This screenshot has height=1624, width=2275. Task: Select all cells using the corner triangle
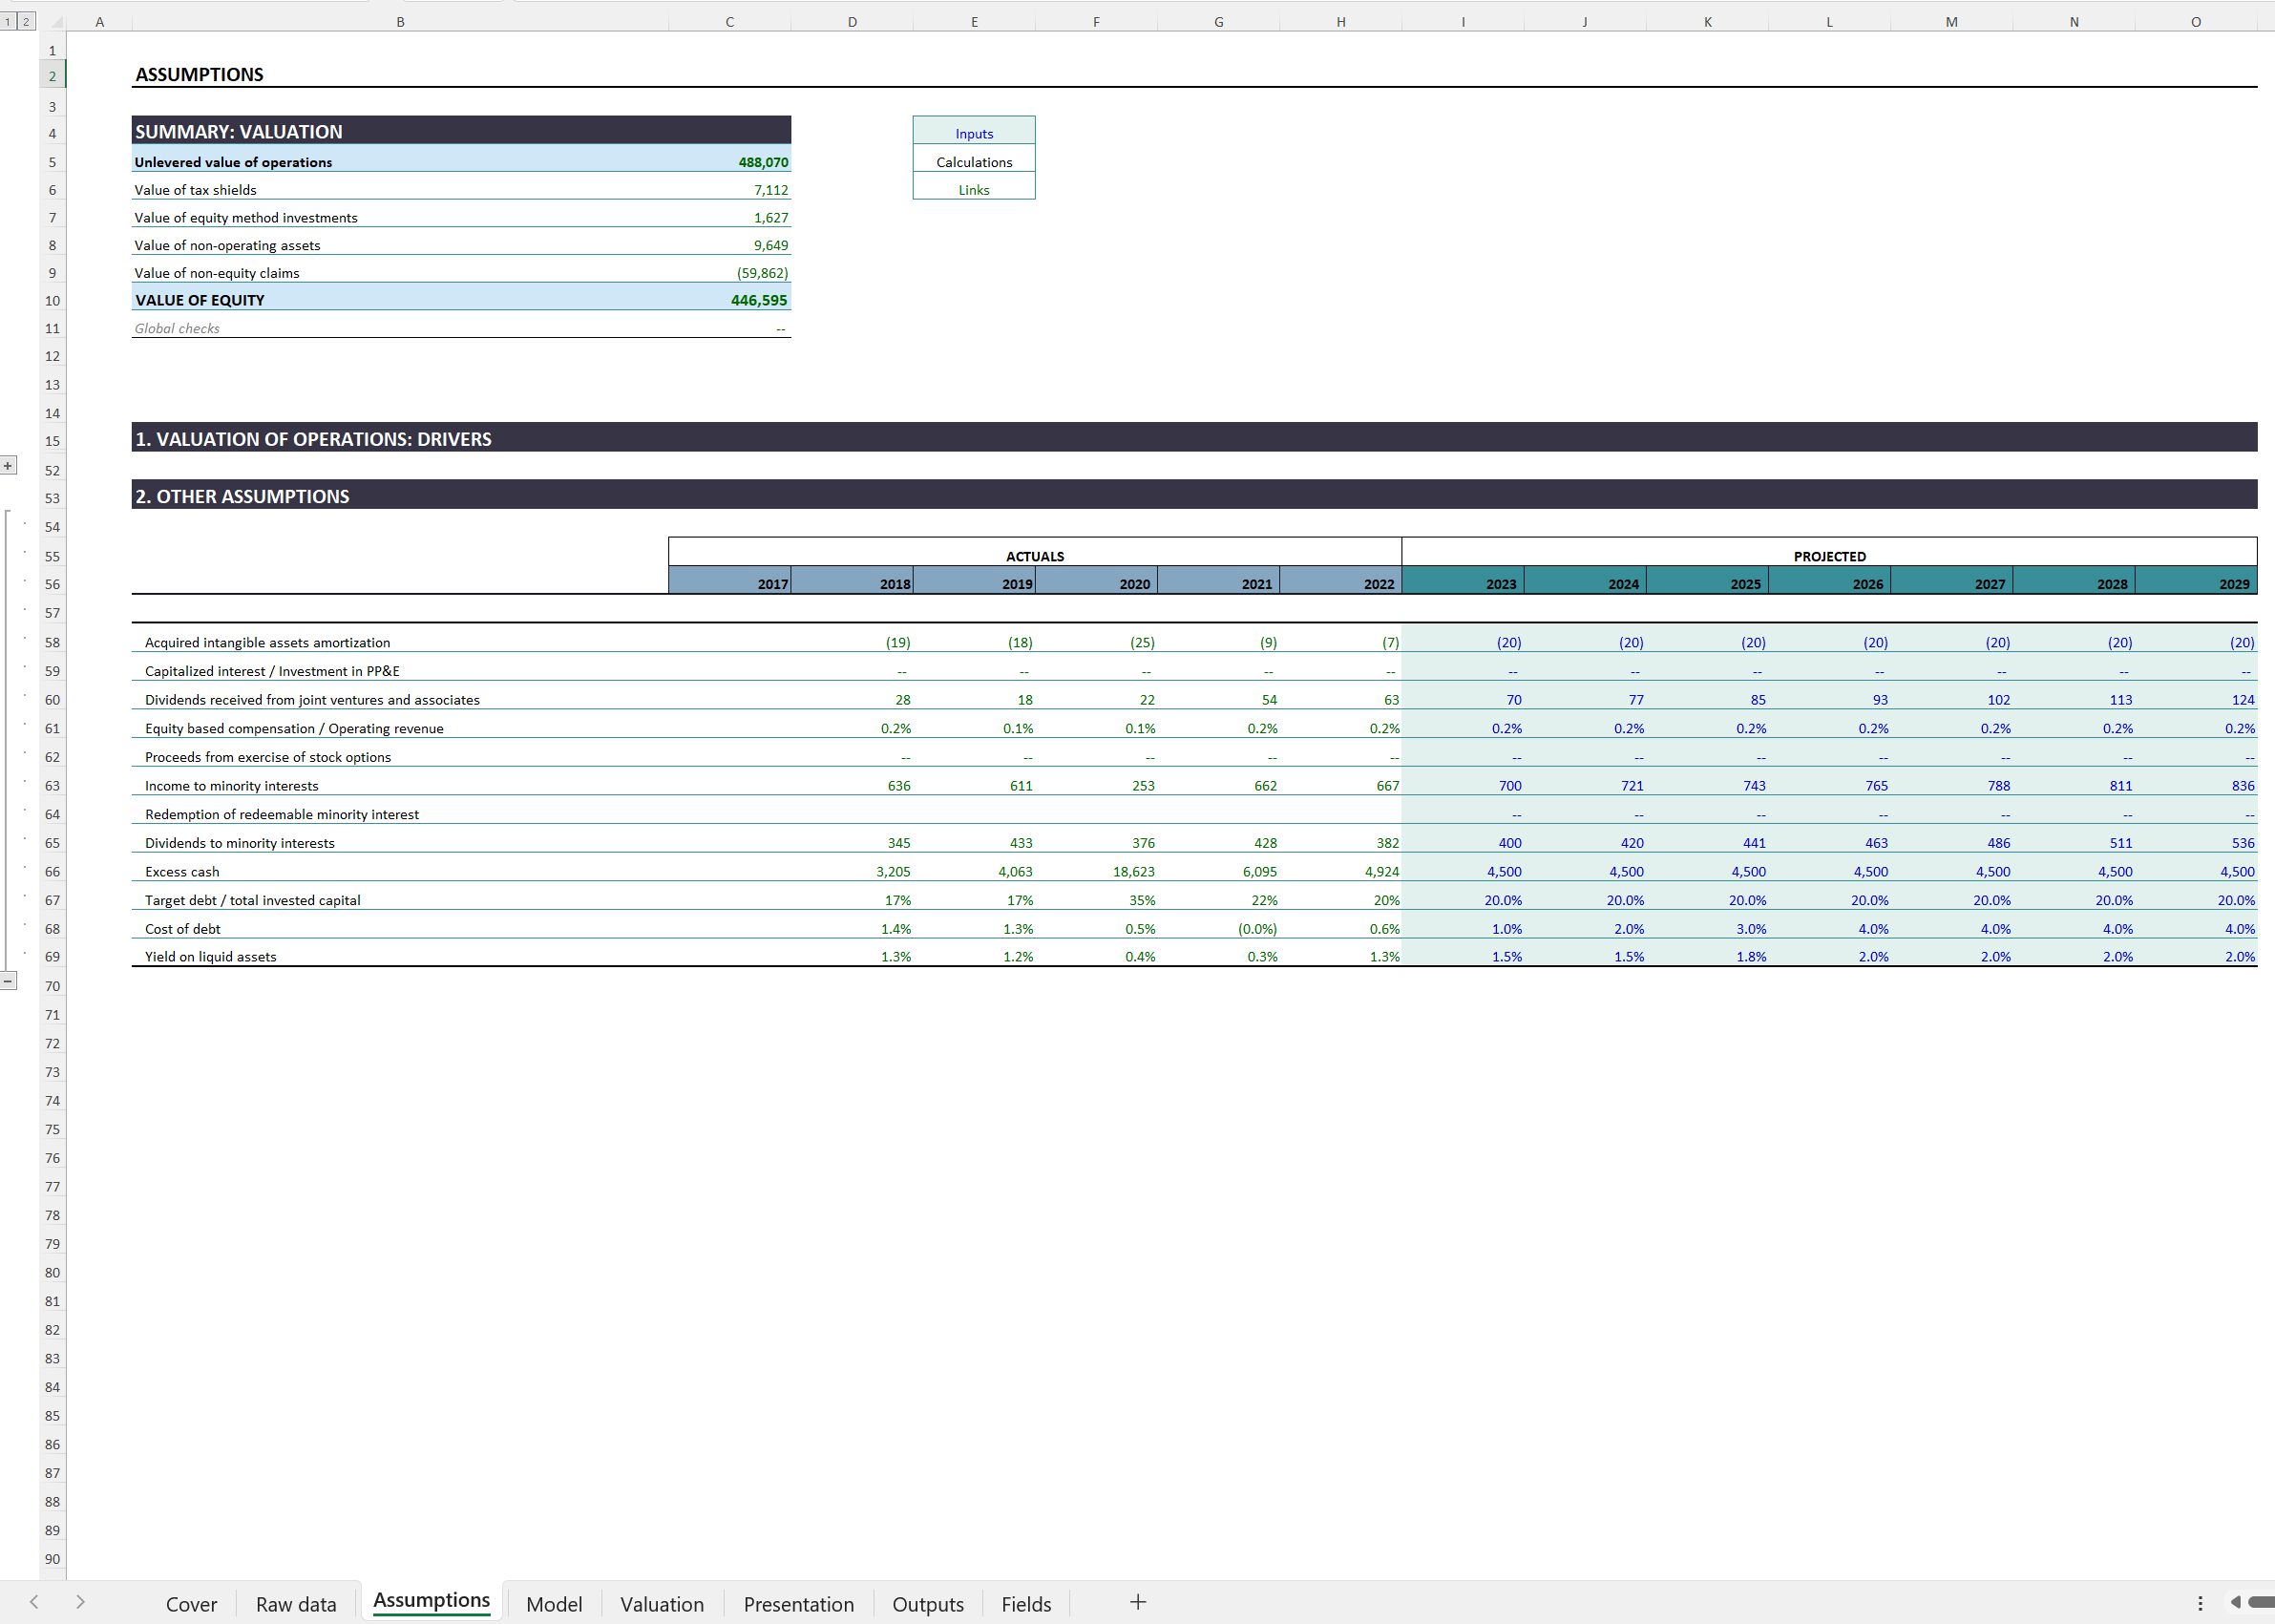tap(57, 20)
